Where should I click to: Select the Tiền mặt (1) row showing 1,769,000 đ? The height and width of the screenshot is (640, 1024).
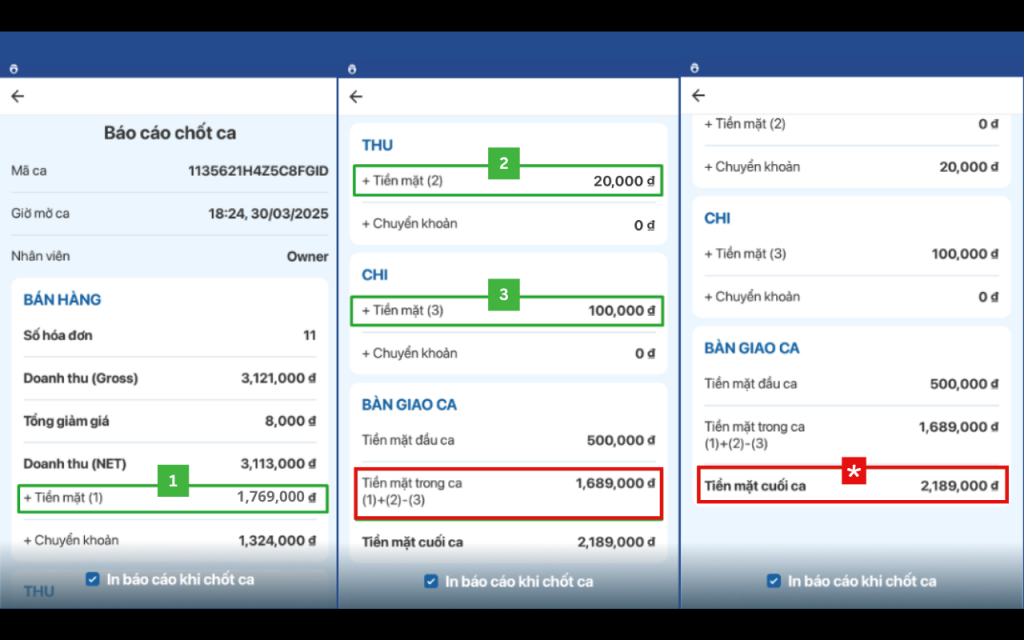(173, 498)
